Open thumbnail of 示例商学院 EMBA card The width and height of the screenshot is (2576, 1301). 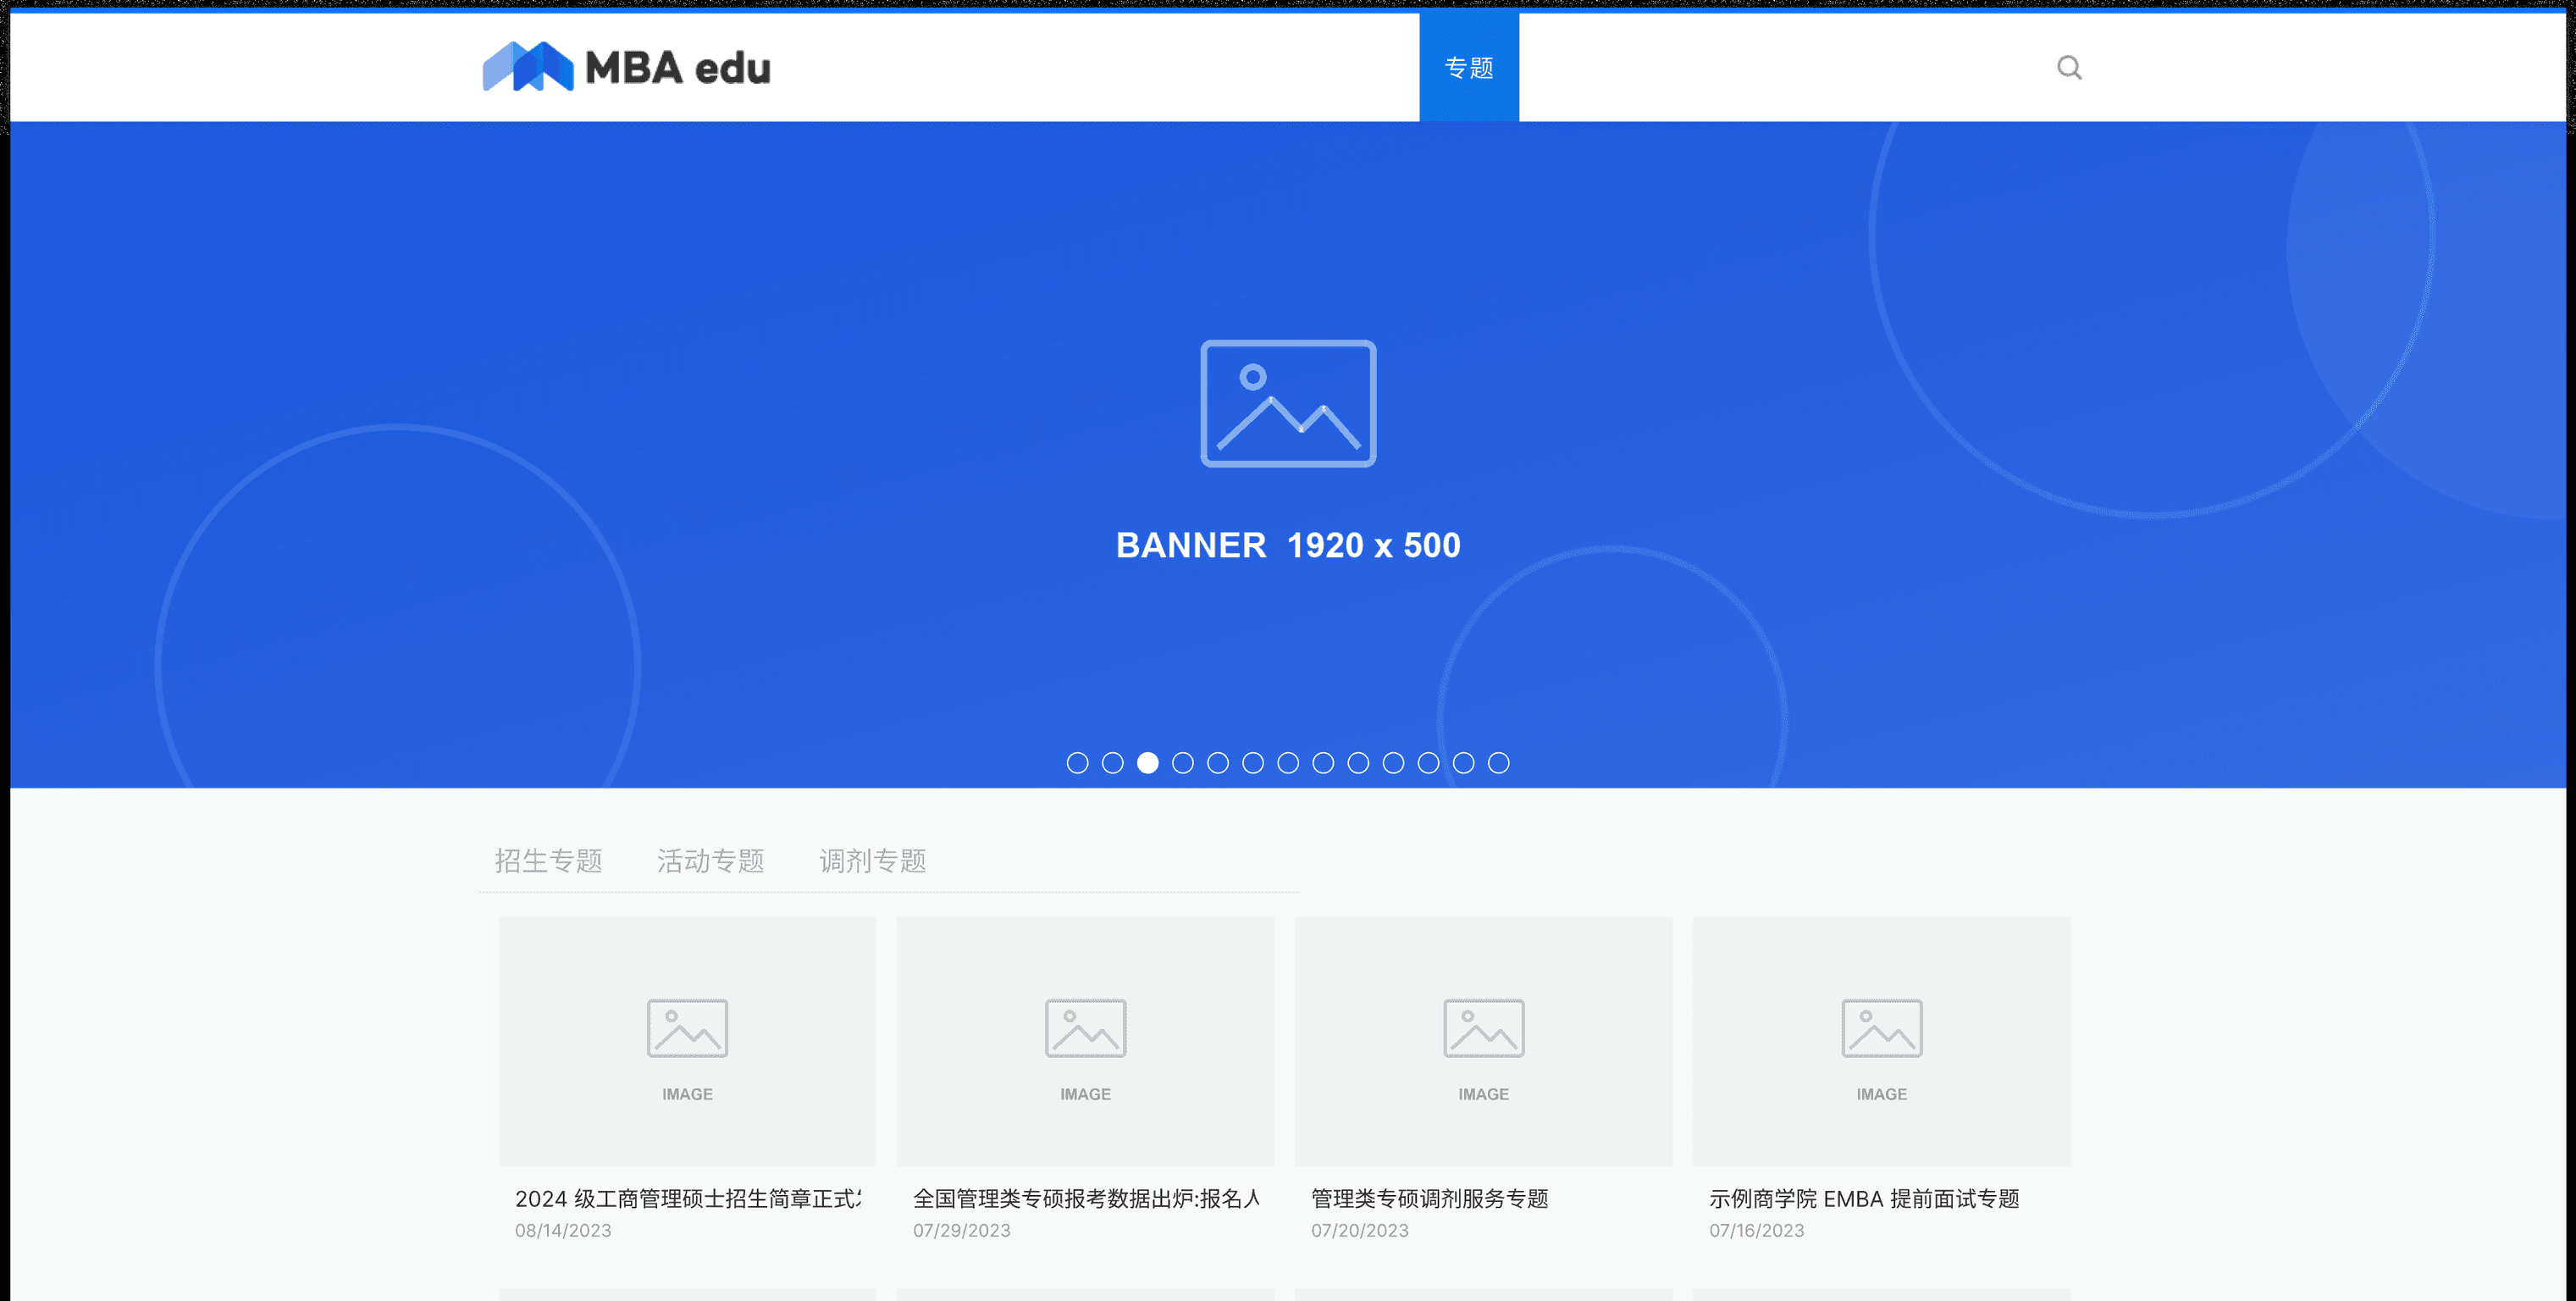pyautogui.click(x=1881, y=1041)
